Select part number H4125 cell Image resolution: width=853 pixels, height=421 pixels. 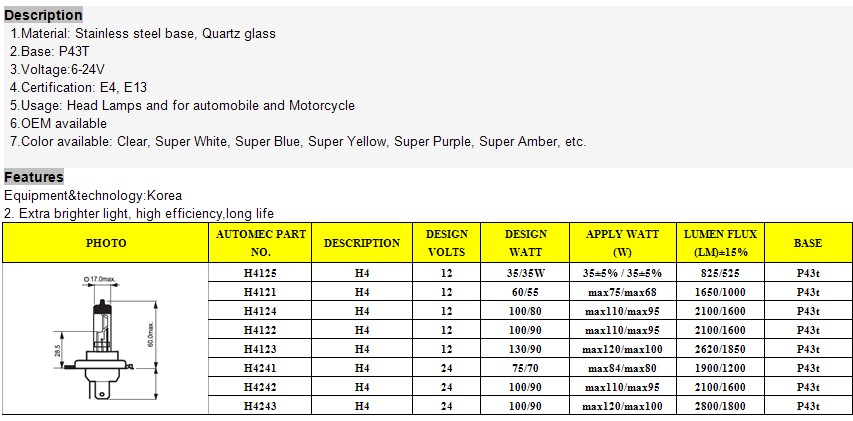point(260,273)
